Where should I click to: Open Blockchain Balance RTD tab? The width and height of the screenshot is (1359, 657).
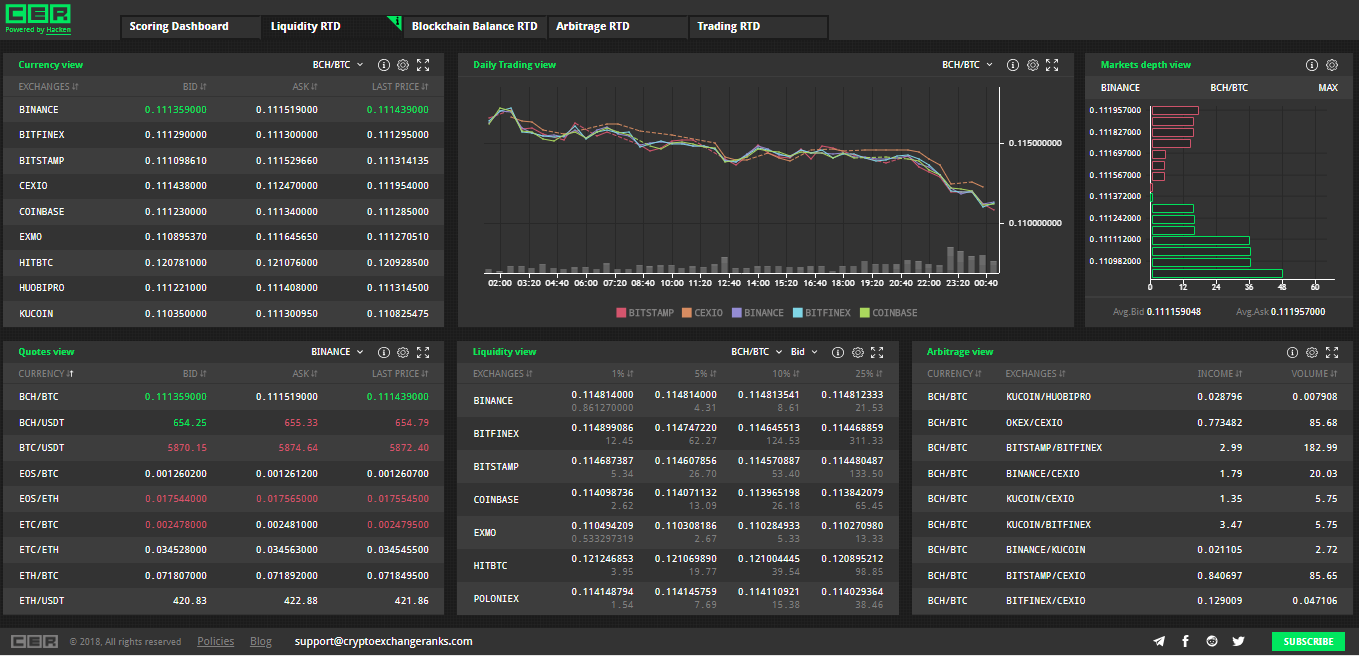pos(475,27)
